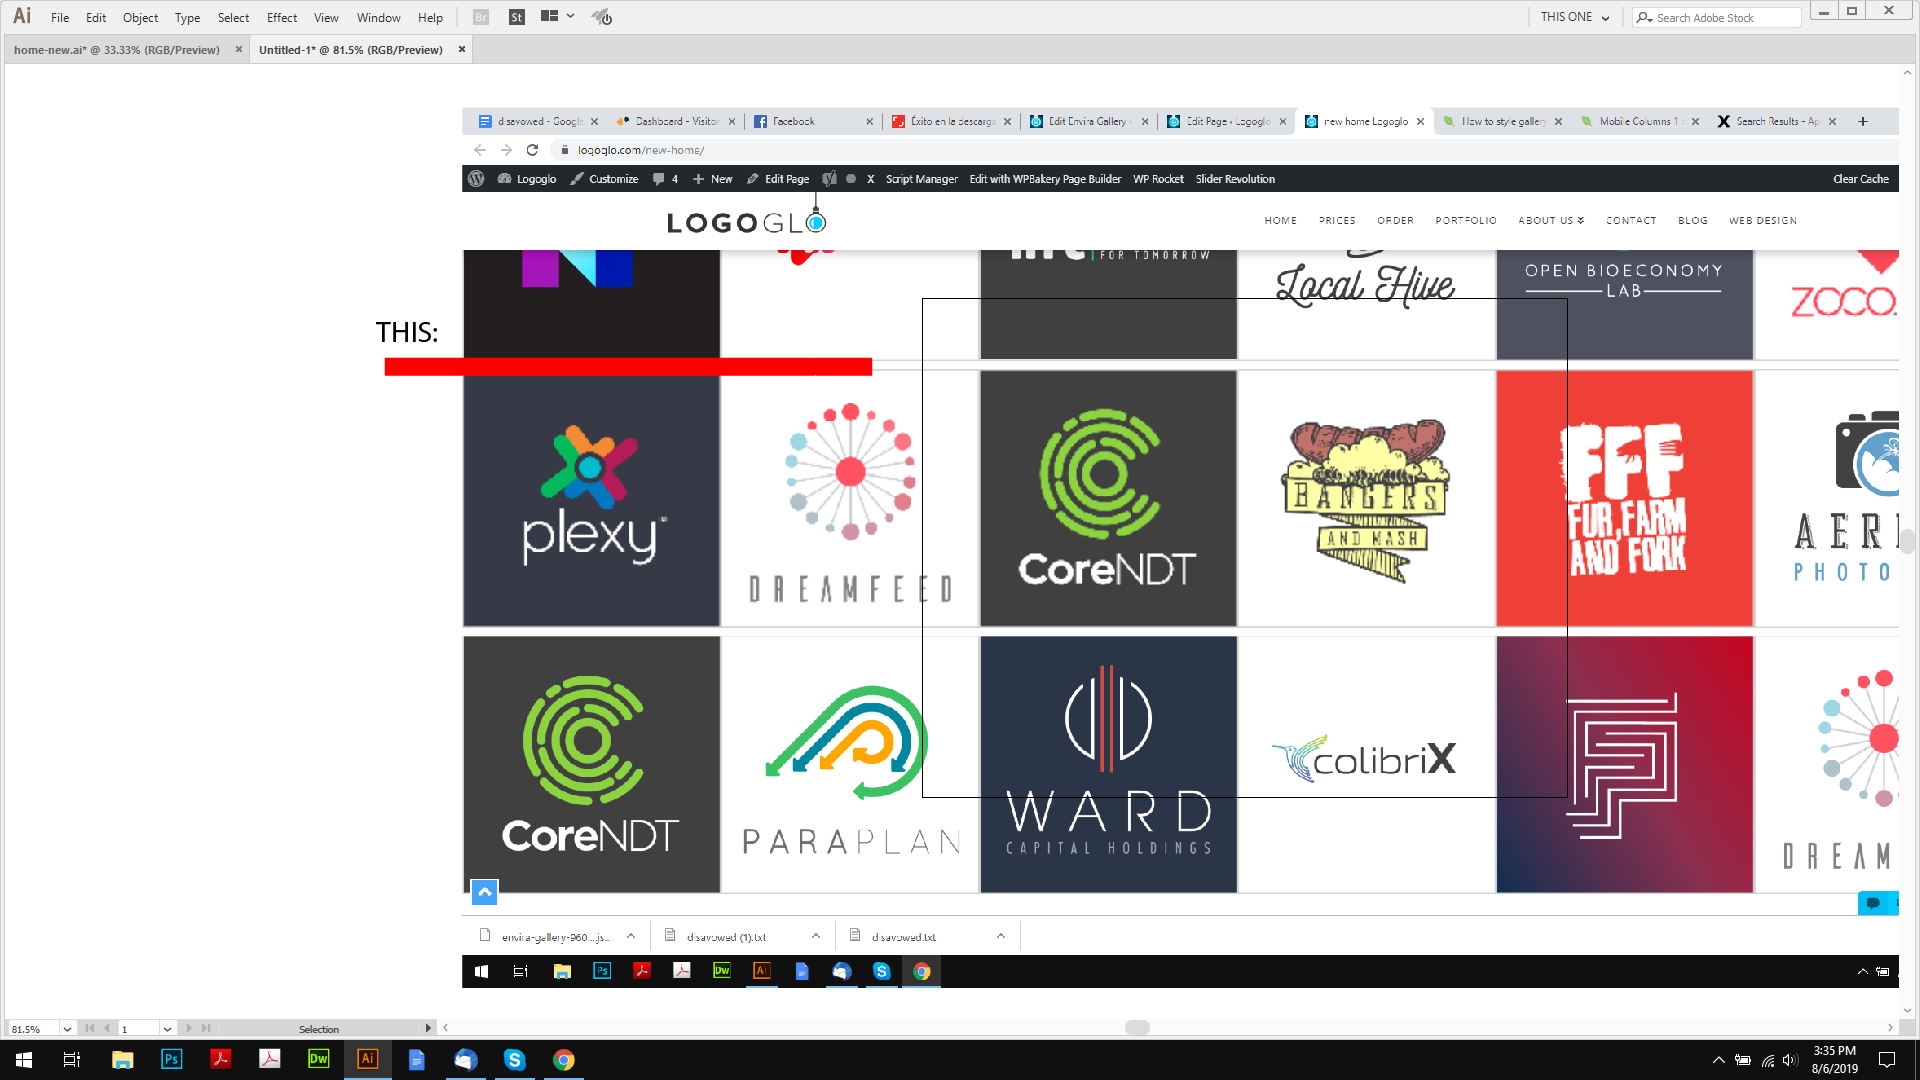Jump to the last artboard
This screenshot has width=1920, height=1080.
206,1028
